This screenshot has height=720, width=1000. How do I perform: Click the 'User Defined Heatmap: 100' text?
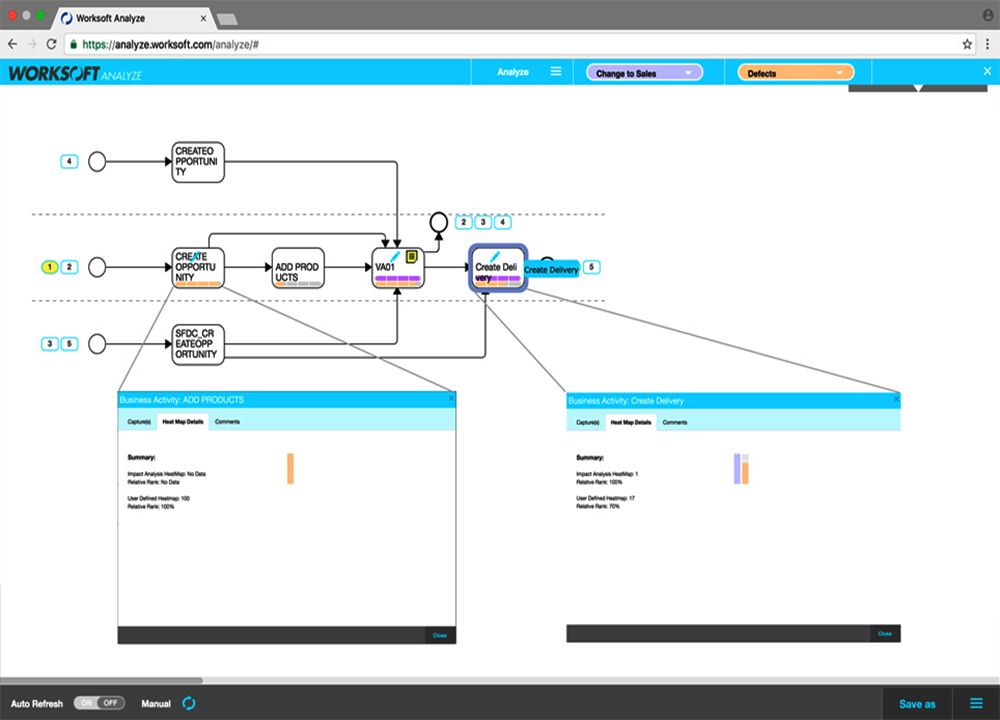click(159, 498)
